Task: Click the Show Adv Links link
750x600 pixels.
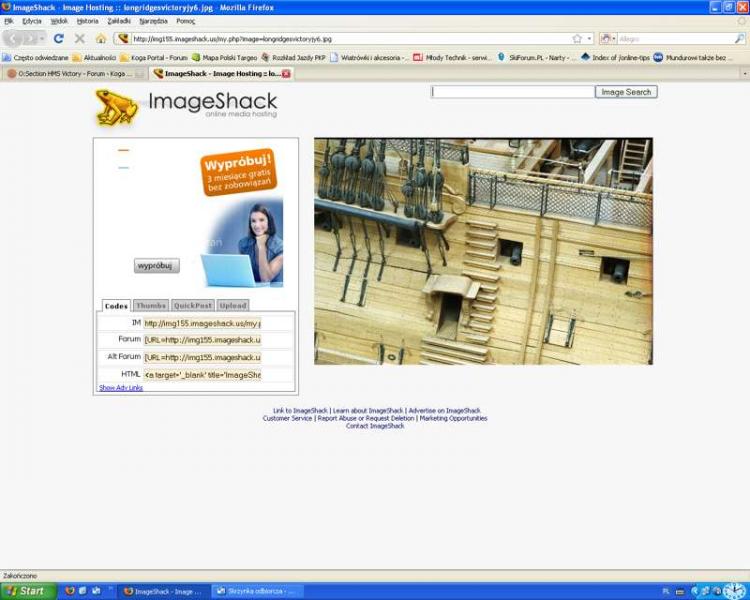Action: click(120, 388)
